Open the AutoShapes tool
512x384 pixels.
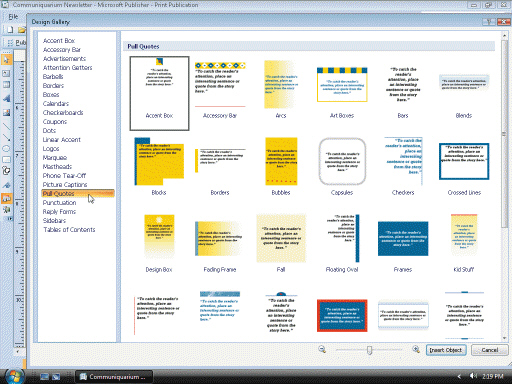[x=6, y=171]
